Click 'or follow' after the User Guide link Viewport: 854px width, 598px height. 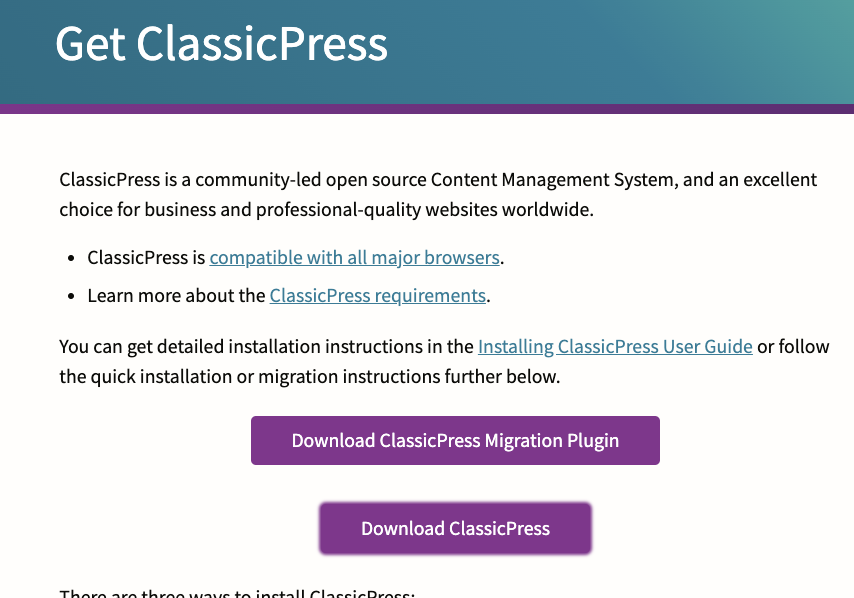[x=792, y=347]
